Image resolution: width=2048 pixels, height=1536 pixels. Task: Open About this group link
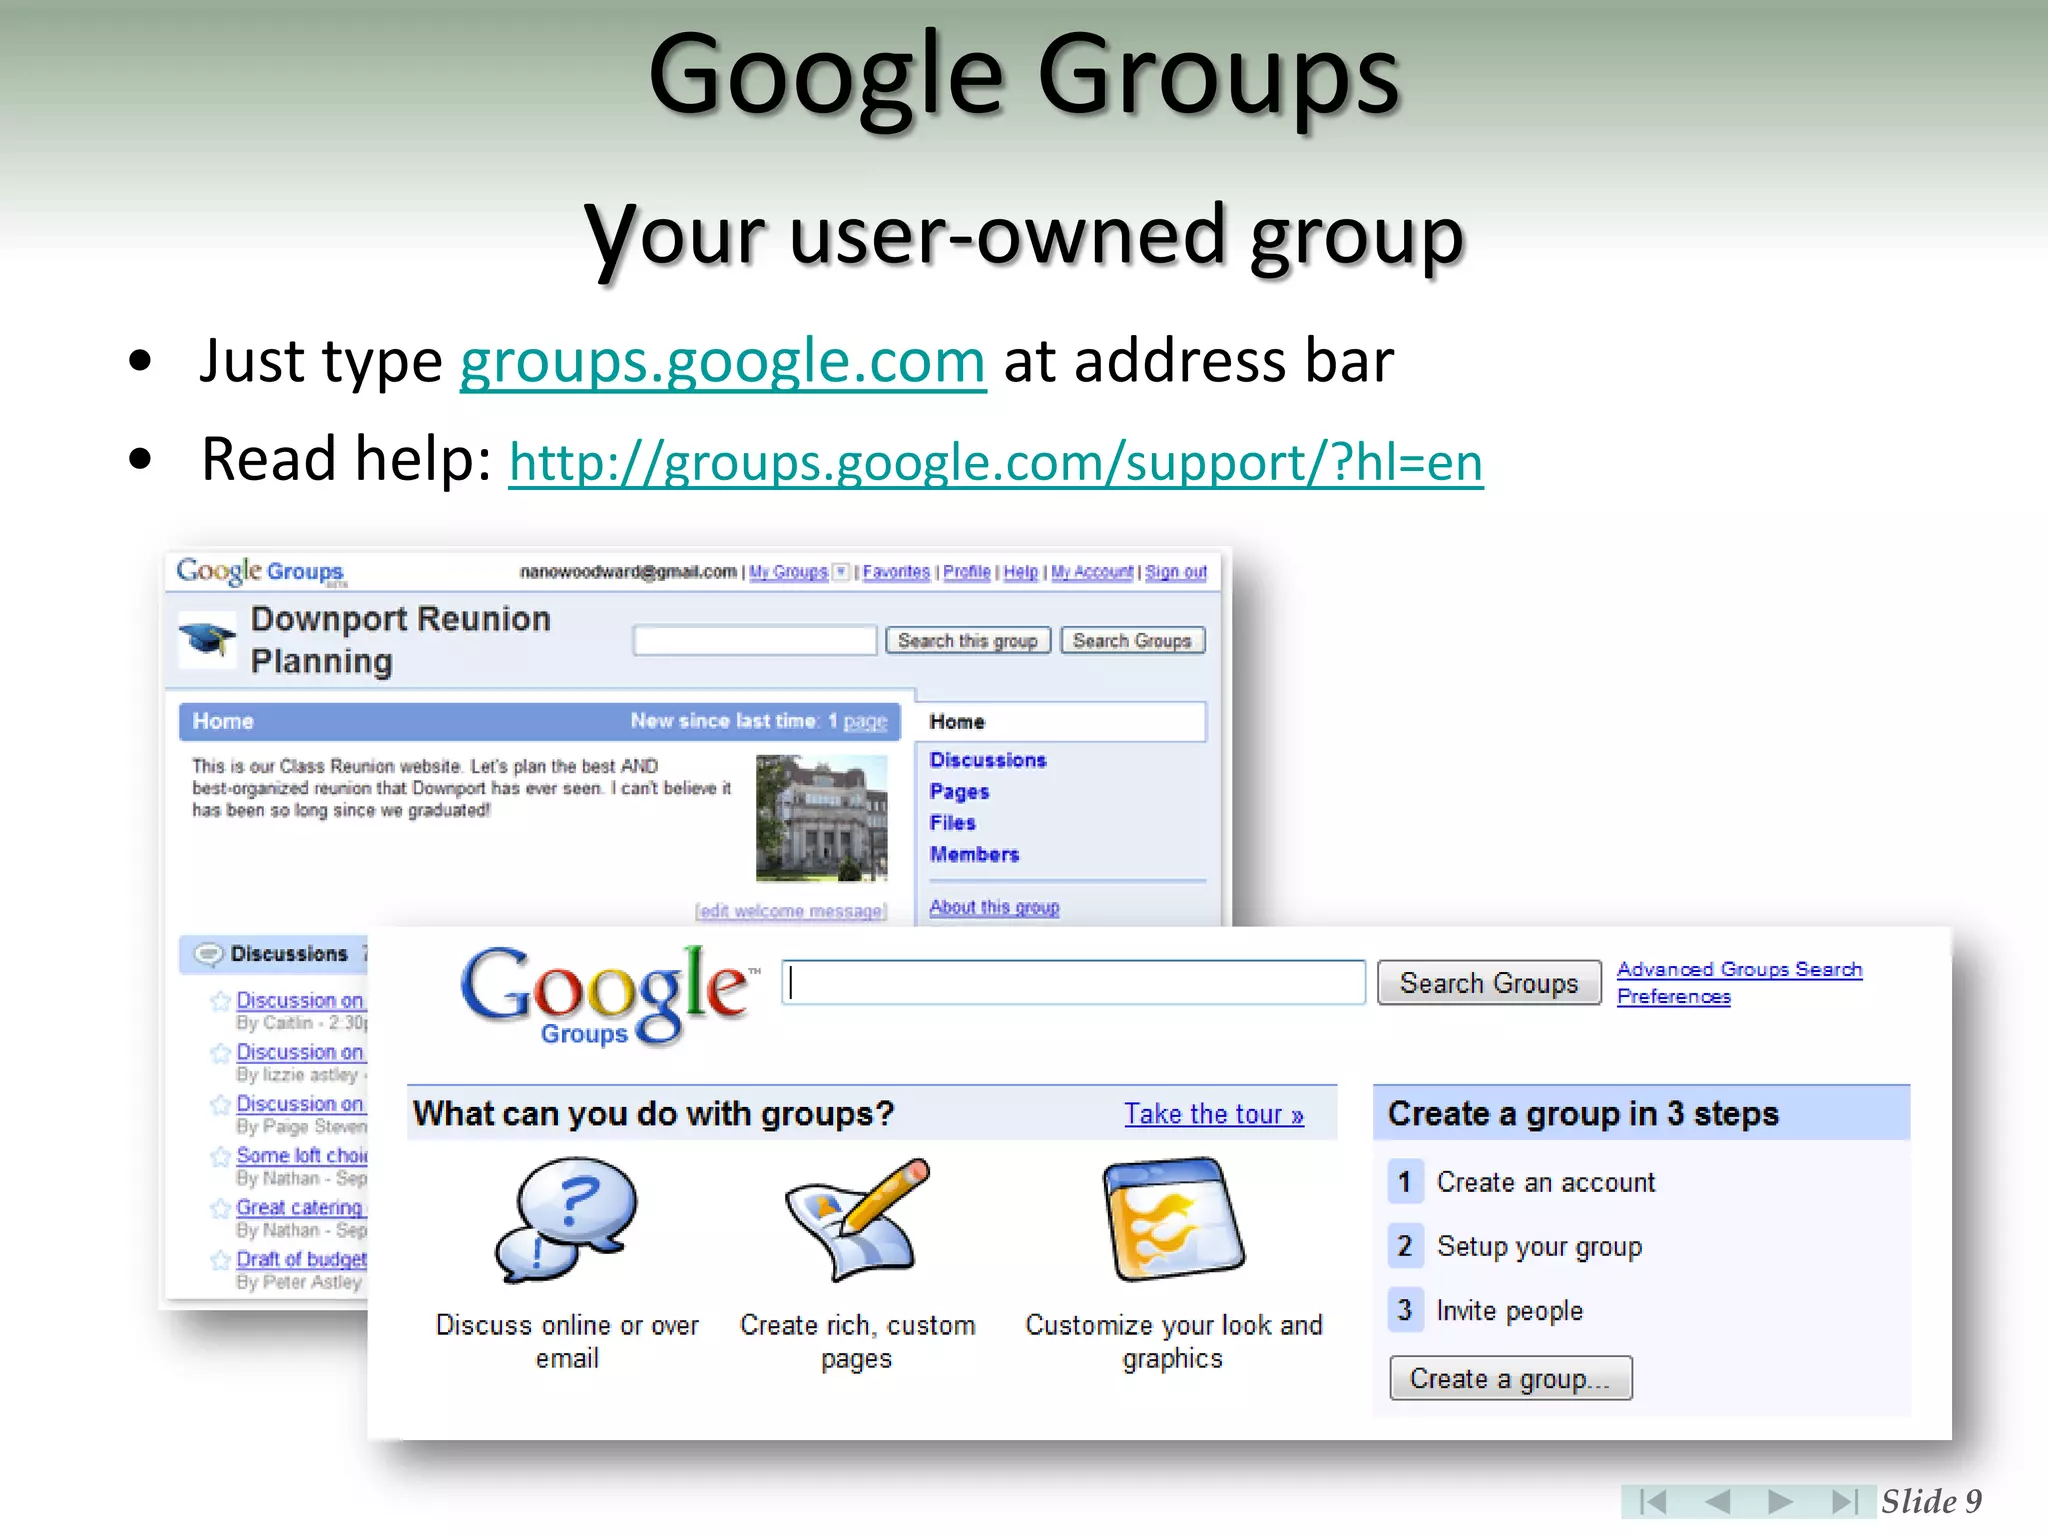(994, 907)
